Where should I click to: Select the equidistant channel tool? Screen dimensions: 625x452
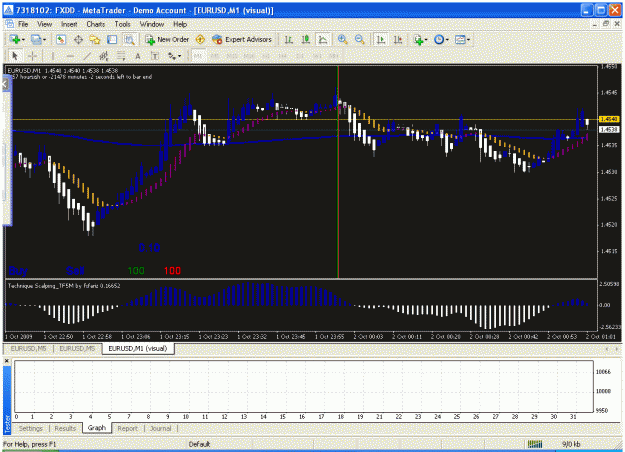point(104,56)
